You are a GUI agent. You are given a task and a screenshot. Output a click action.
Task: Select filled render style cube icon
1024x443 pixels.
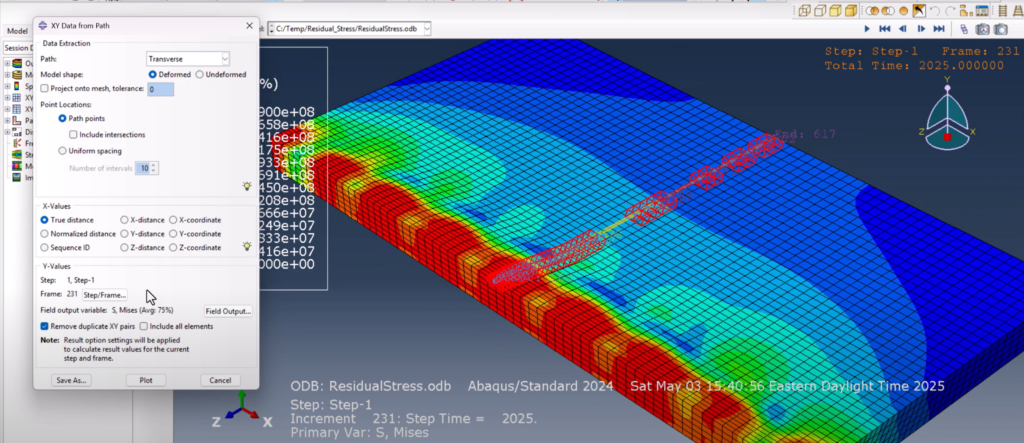click(x=836, y=10)
